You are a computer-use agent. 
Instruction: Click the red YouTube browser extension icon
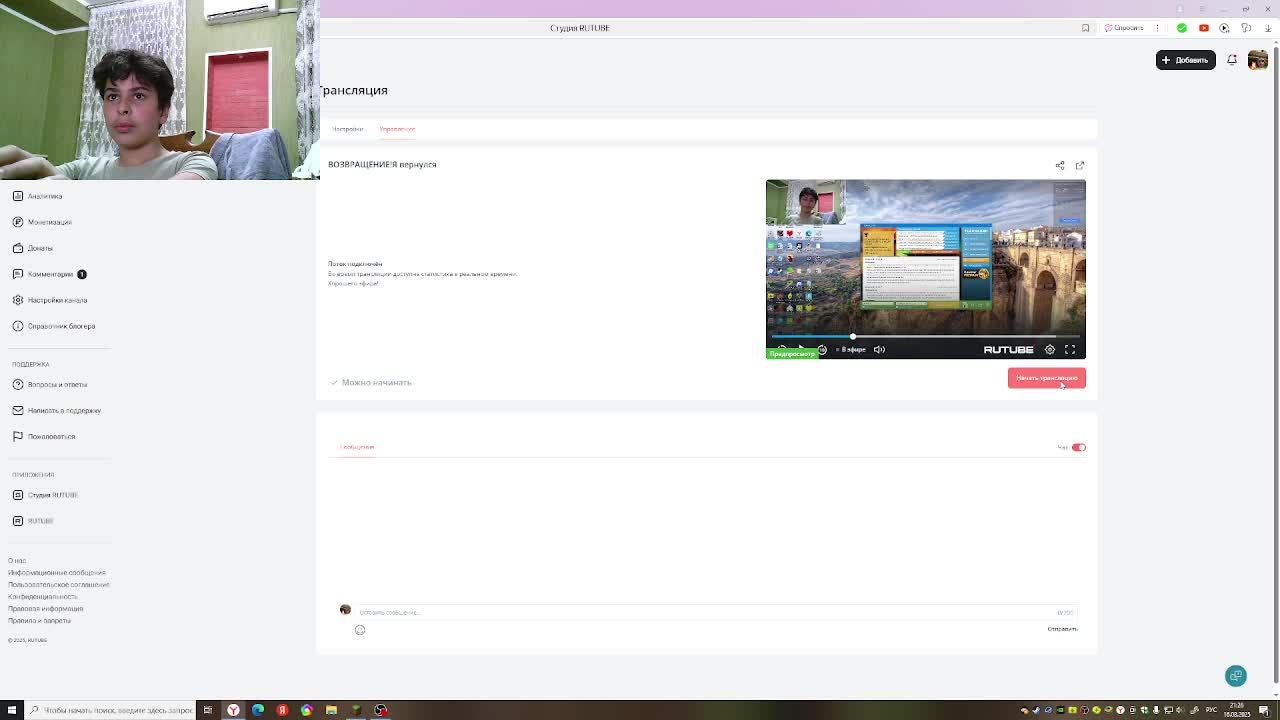pos(1204,28)
